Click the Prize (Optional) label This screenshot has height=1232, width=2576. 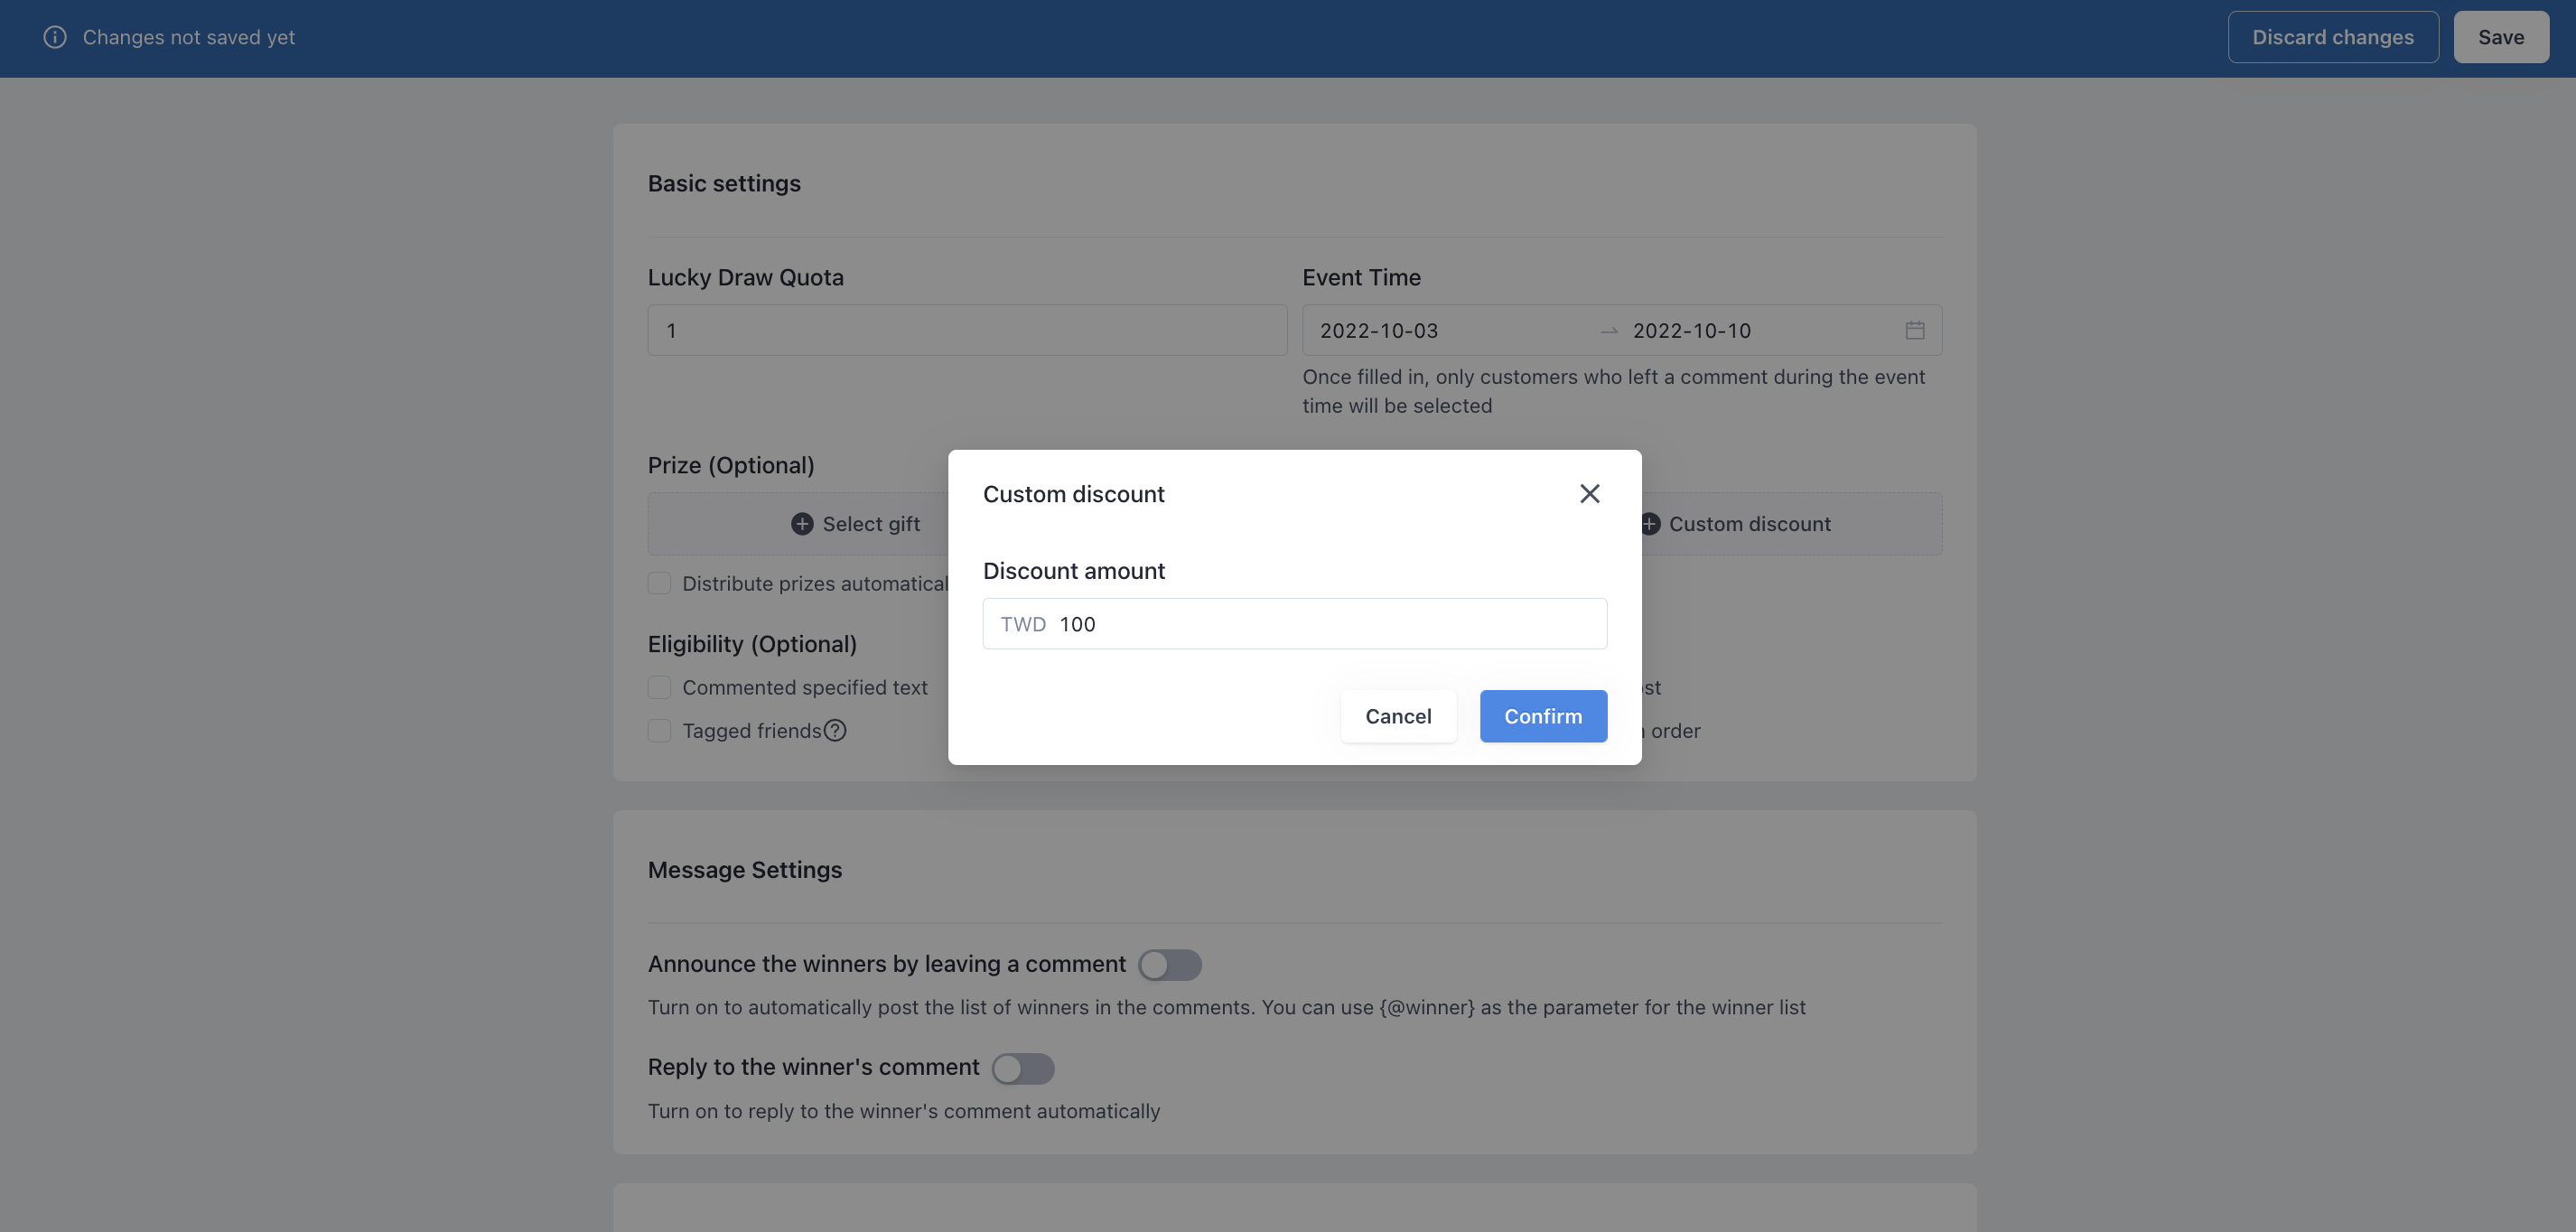(731, 465)
